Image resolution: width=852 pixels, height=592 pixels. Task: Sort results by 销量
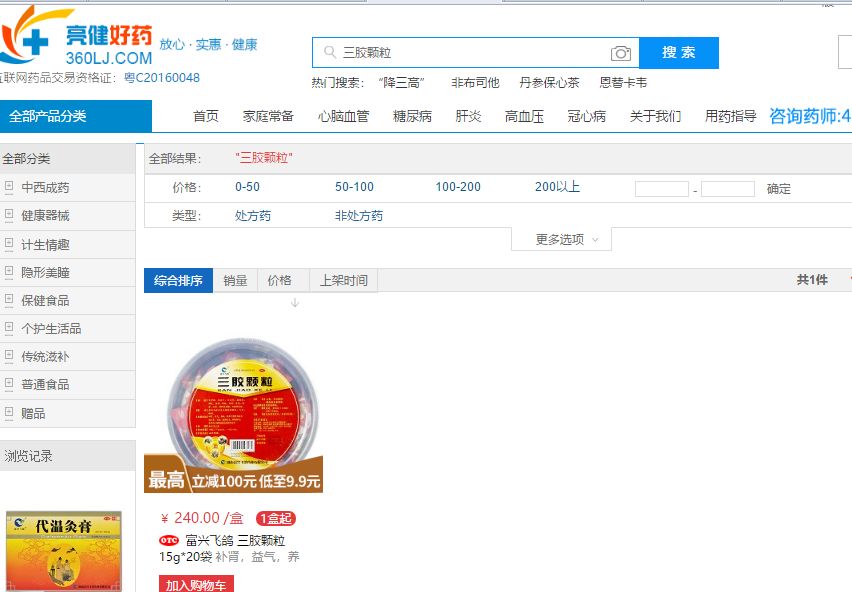click(x=235, y=281)
